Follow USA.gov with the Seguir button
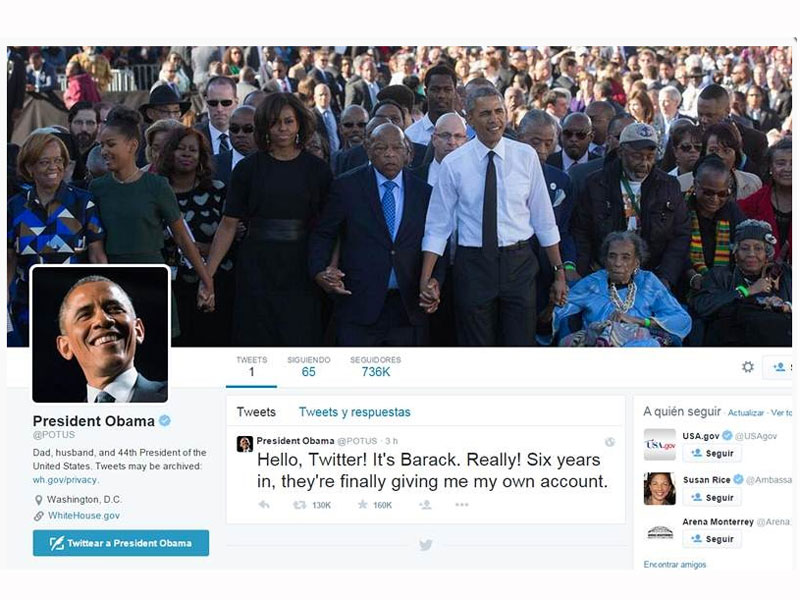 (x=712, y=453)
